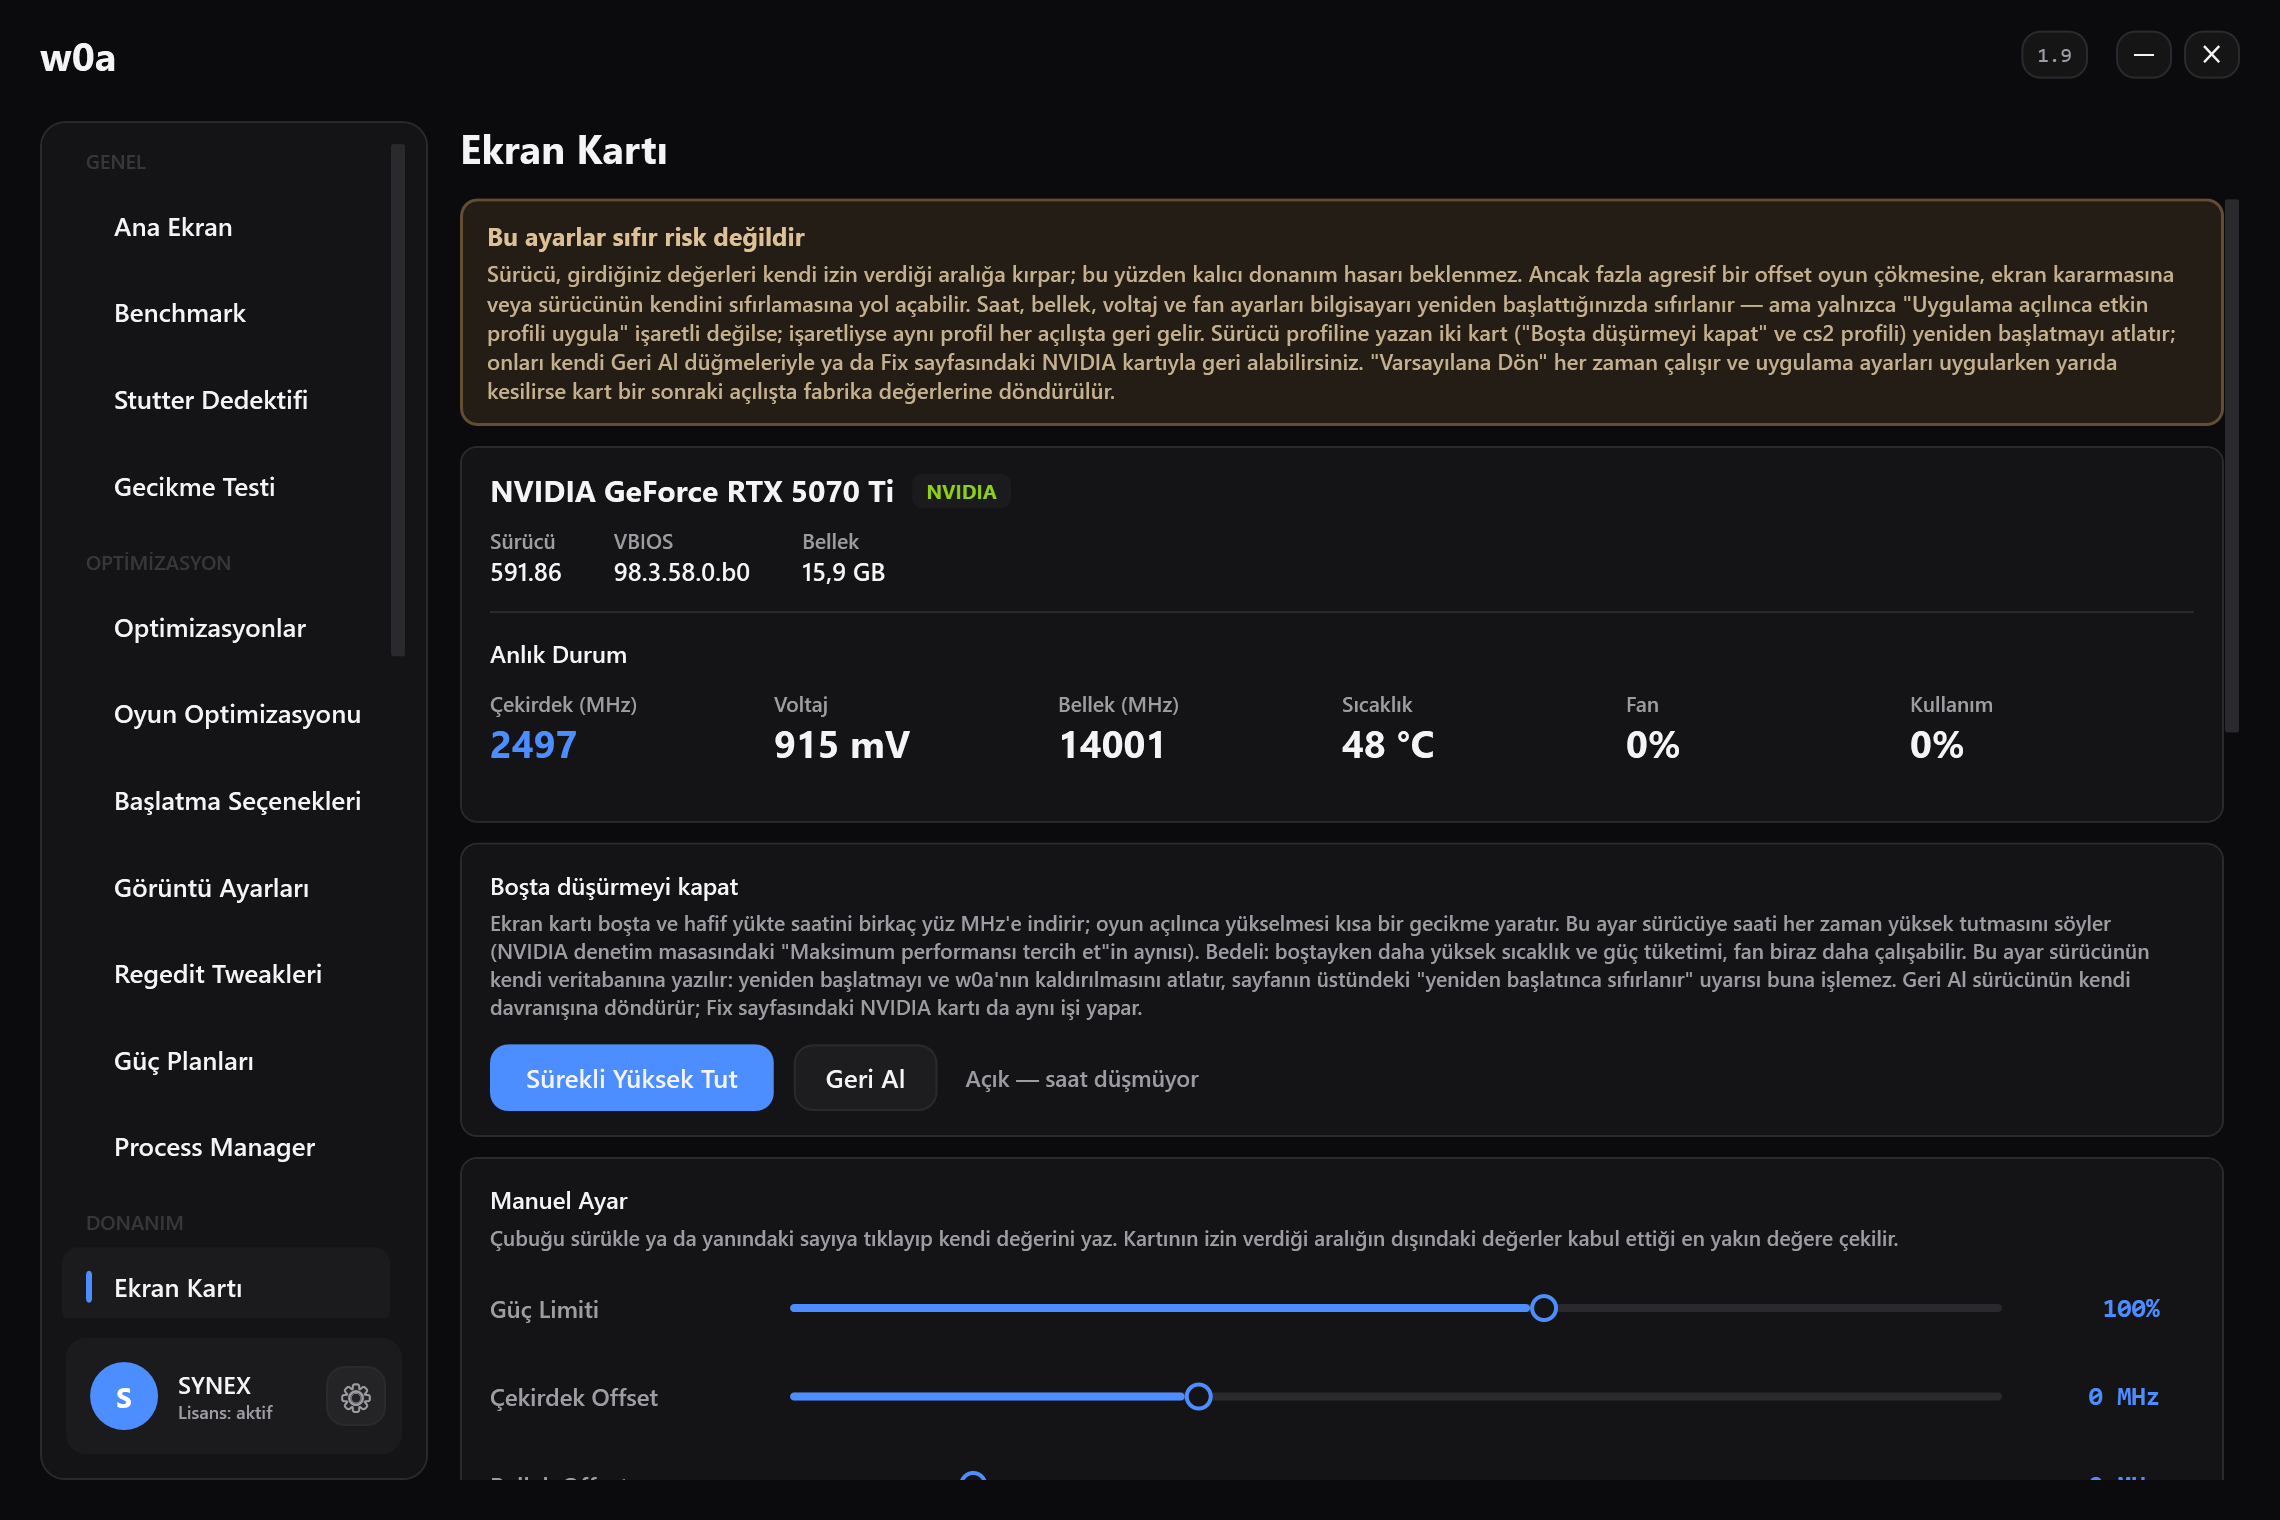Screen dimensions: 2280x1520
Task: Click the DONANIM sidebar group label
Action: pyautogui.click(x=134, y=1223)
